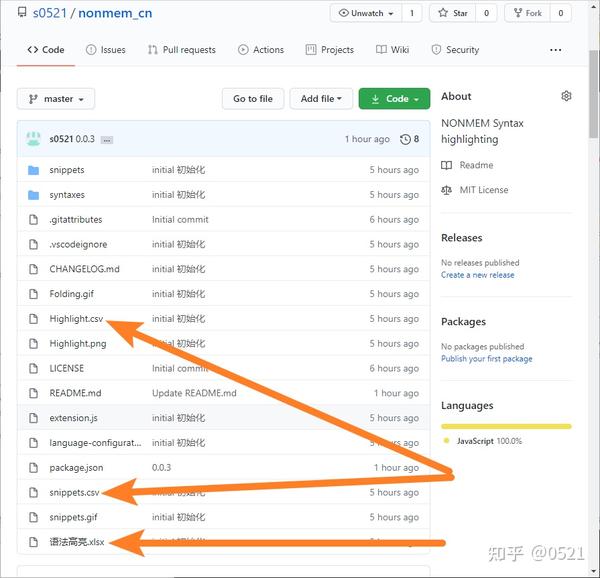Open the green Code dropdown
This screenshot has height=578, width=600.
pyautogui.click(x=394, y=99)
